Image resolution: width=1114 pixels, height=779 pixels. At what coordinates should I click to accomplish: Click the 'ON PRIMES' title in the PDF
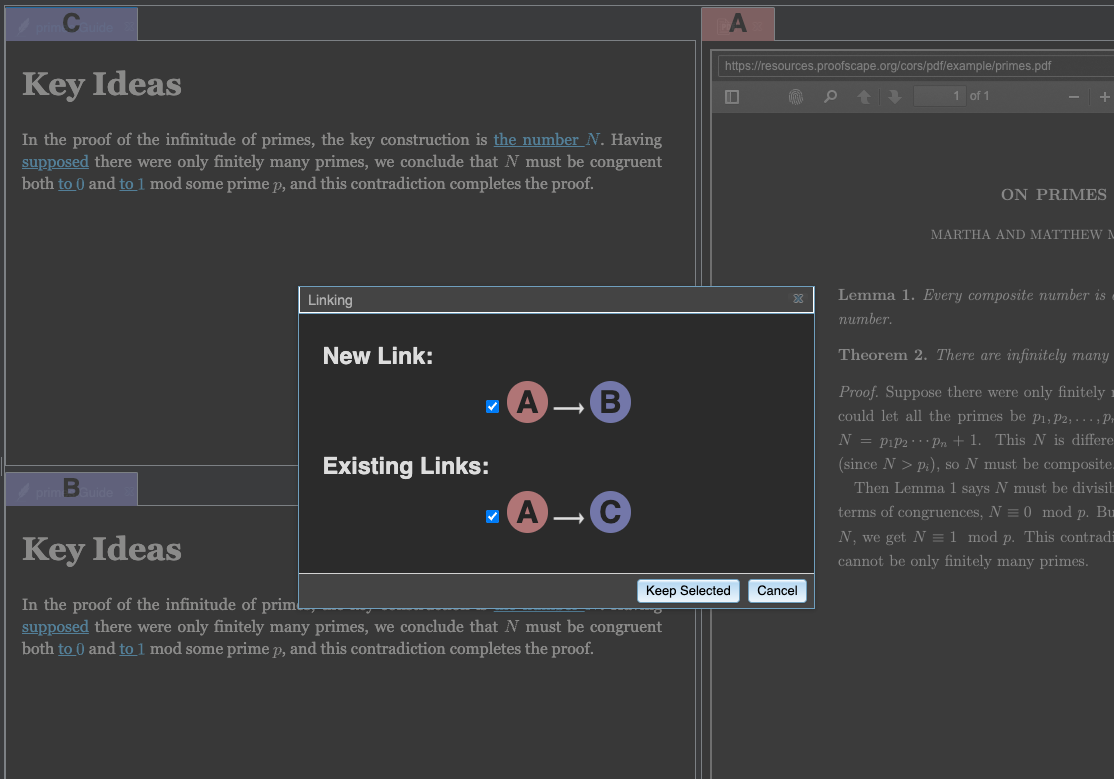click(1054, 195)
